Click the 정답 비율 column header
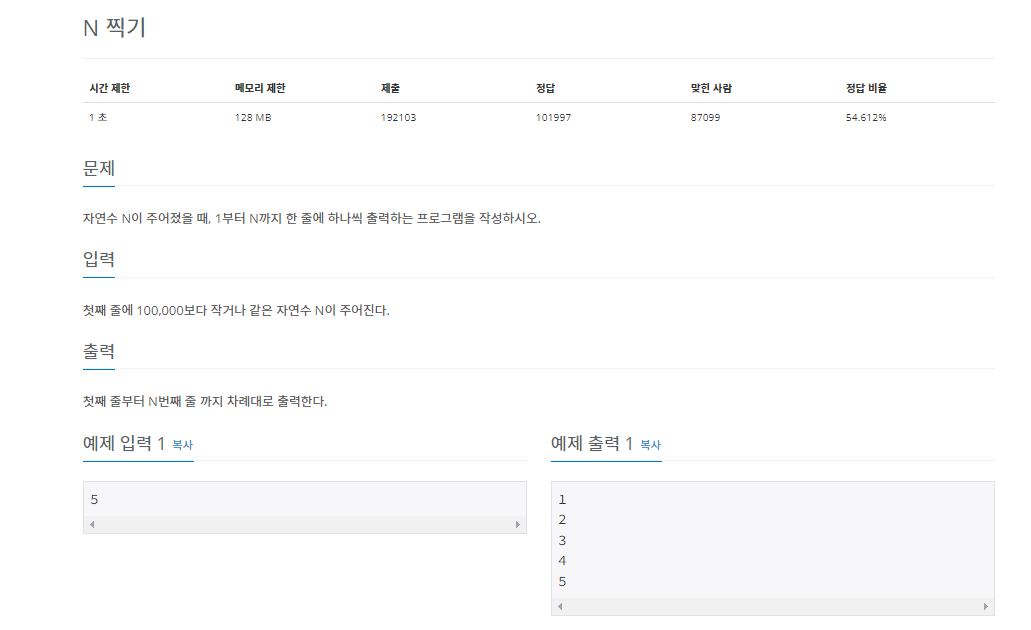This screenshot has width=1031, height=630. [x=866, y=88]
